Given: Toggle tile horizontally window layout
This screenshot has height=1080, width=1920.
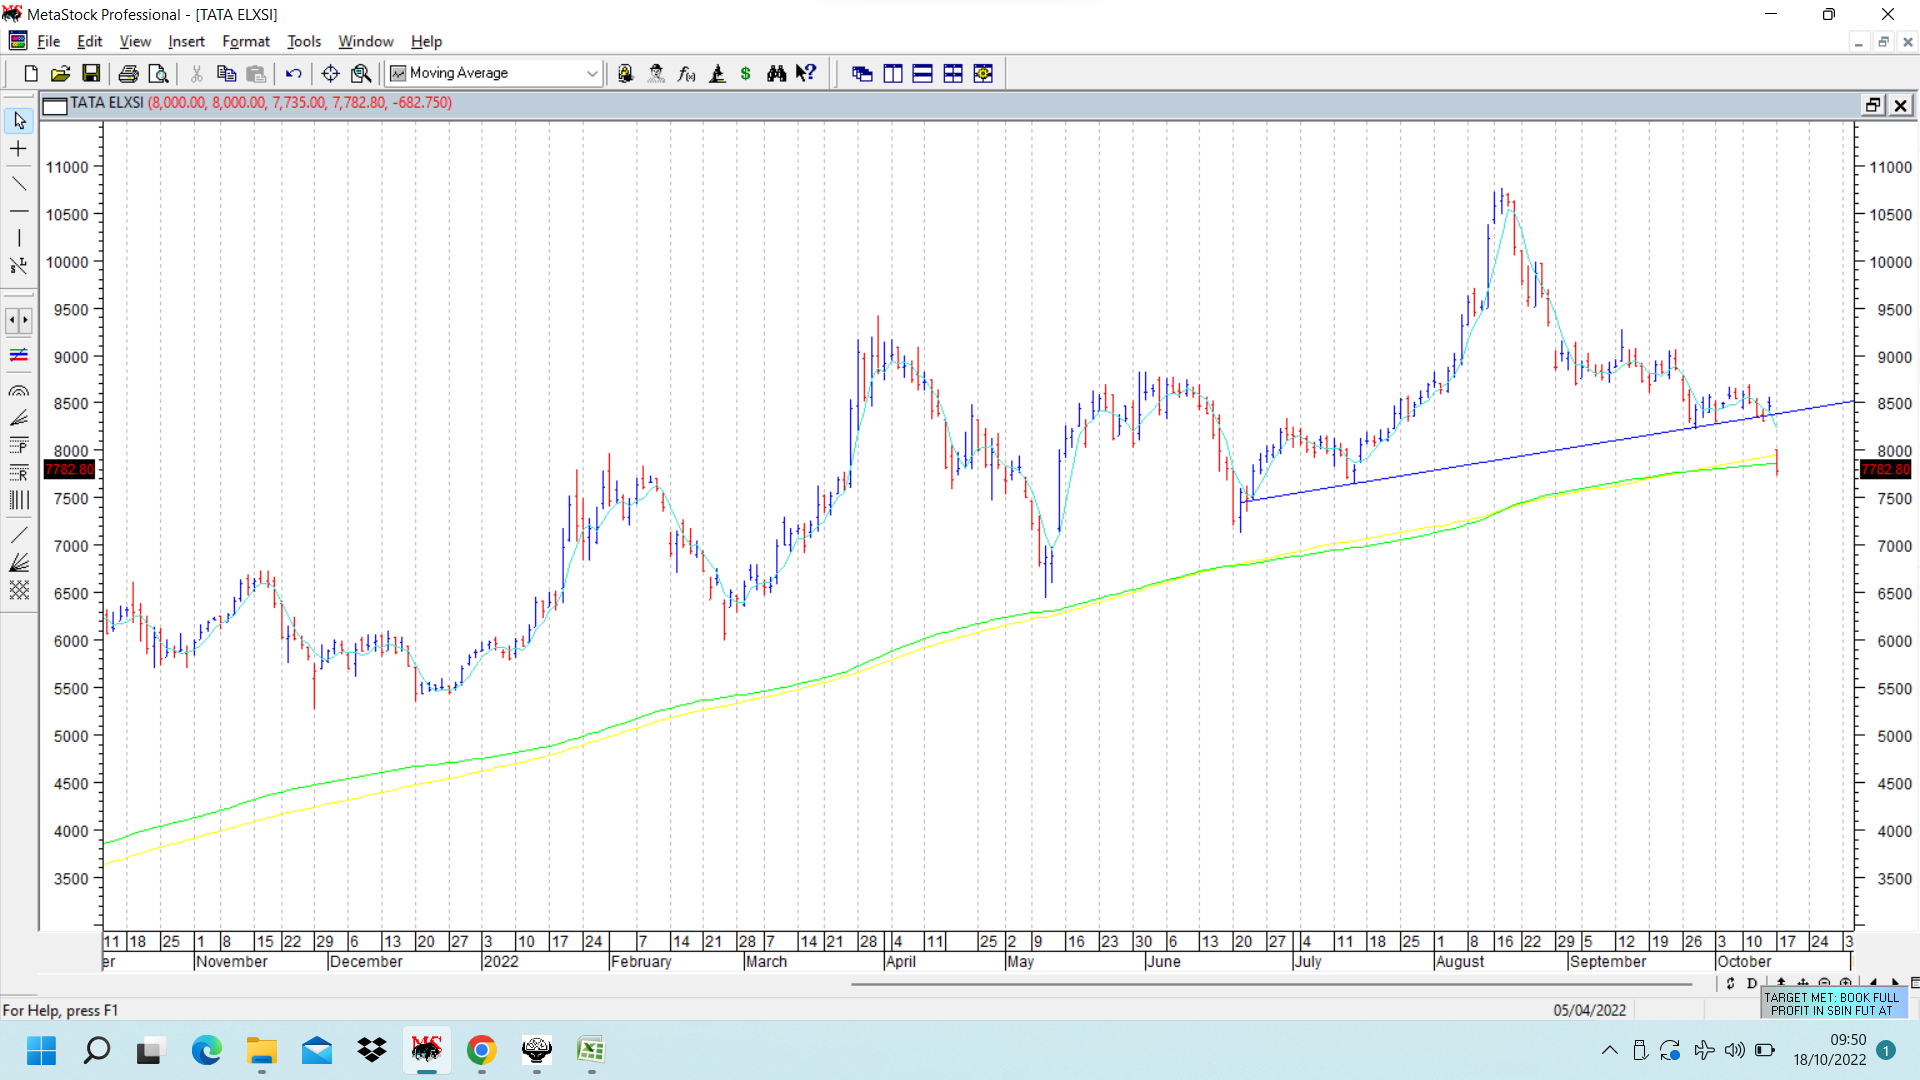Looking at the screenshot, I should (x=893, y=73).
